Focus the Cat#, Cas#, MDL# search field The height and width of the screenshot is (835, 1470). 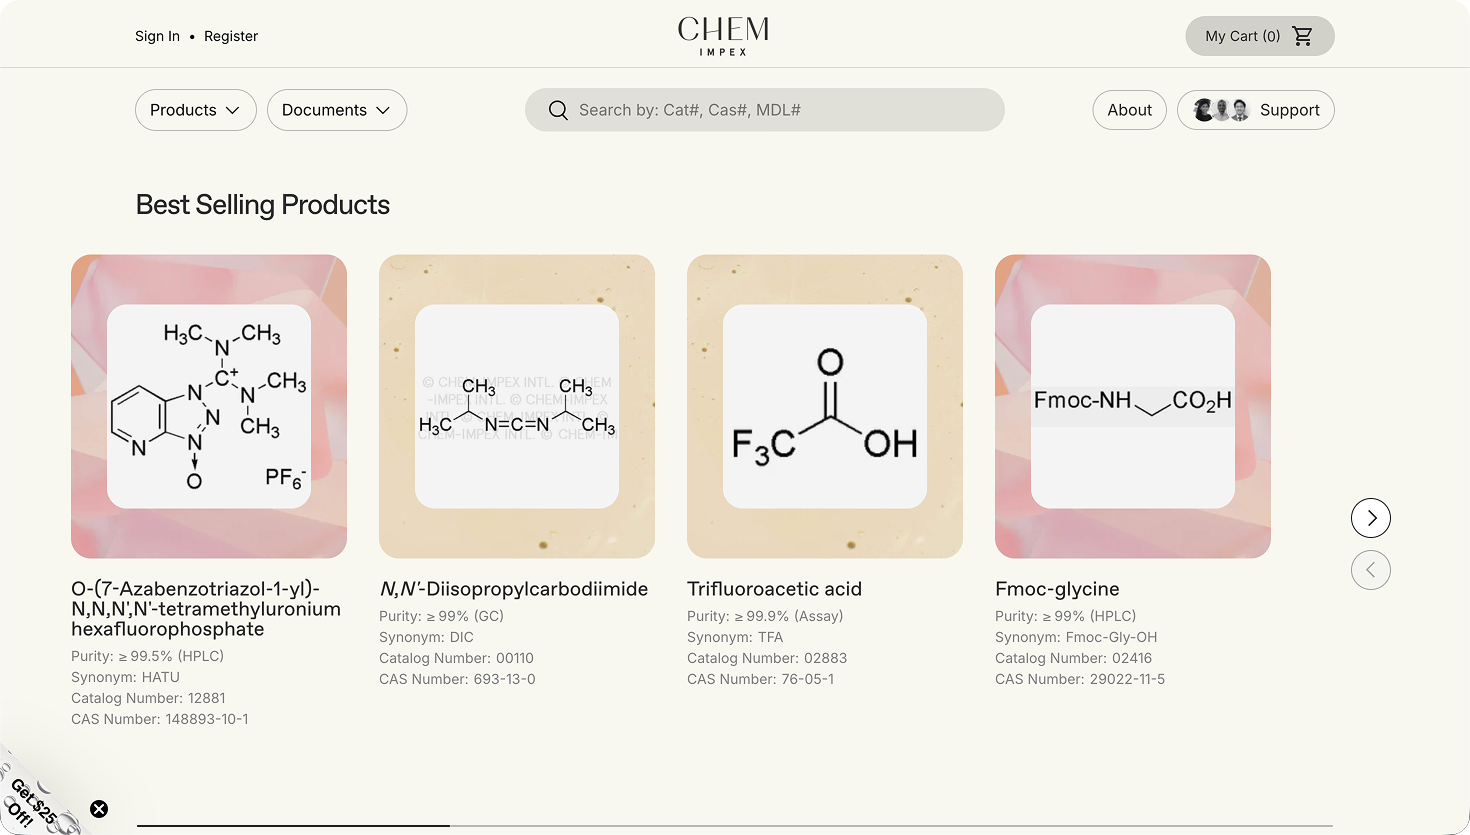(780, 110)
